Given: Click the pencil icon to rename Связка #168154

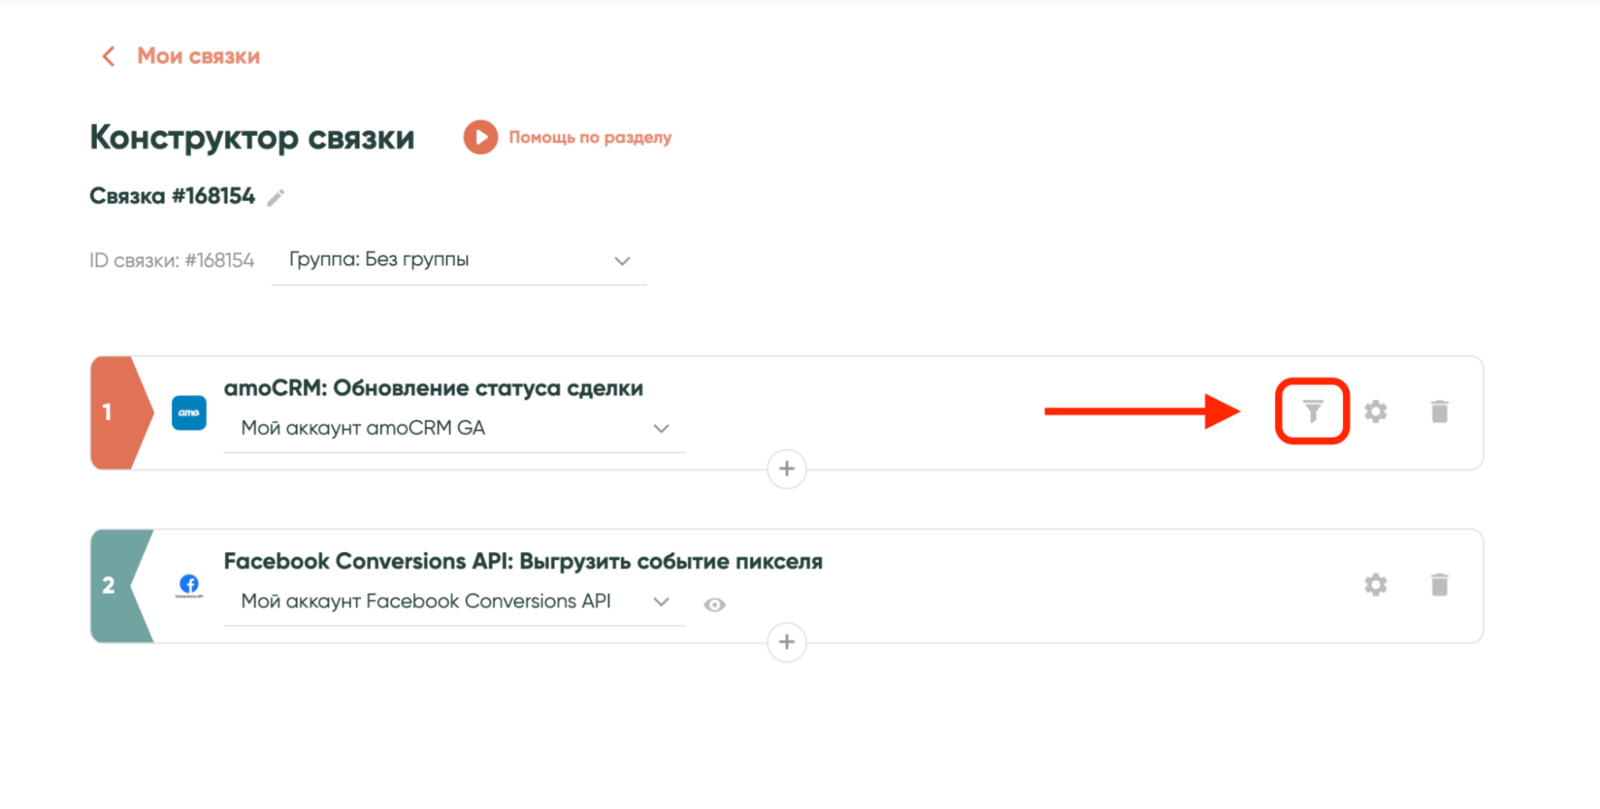Looking at the screenshot, I should (276, 197).
